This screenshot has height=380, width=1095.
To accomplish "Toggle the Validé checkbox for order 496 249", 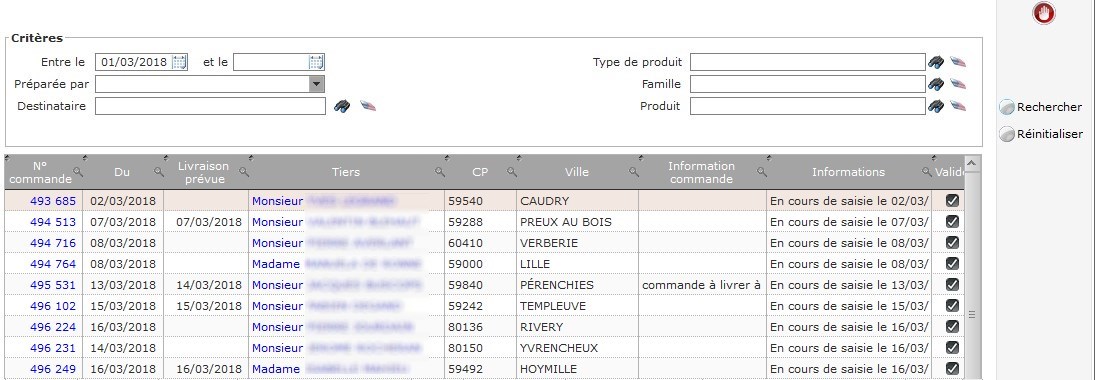I will [x=952, y=368].
